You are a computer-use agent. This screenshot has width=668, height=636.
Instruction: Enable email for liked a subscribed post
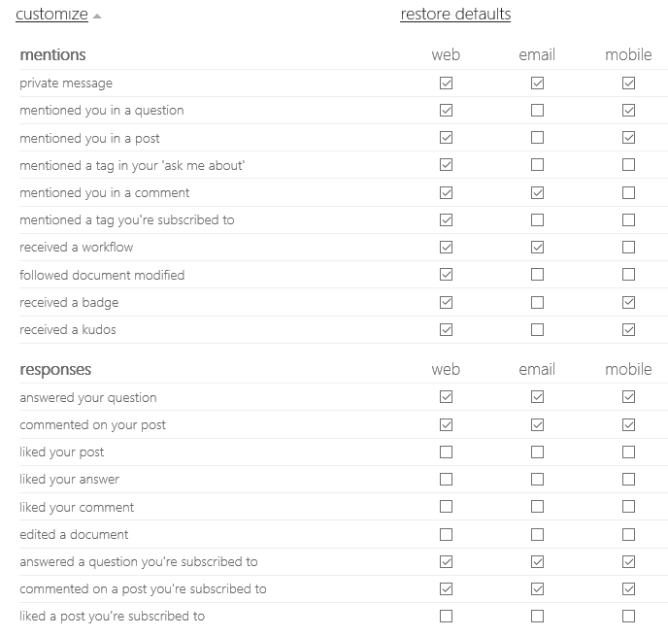pyautogui.click(x=538, y=616)
